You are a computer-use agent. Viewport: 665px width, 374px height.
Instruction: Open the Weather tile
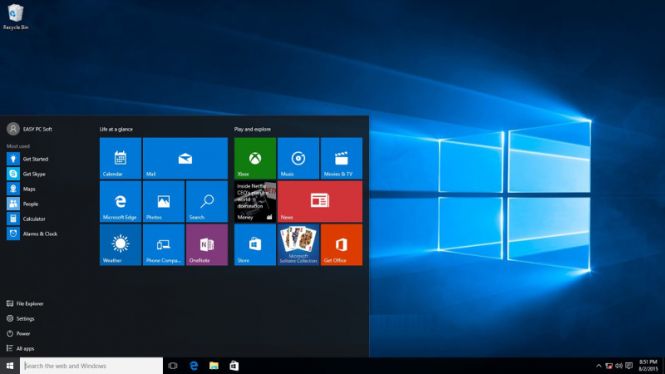click(120, 245)
